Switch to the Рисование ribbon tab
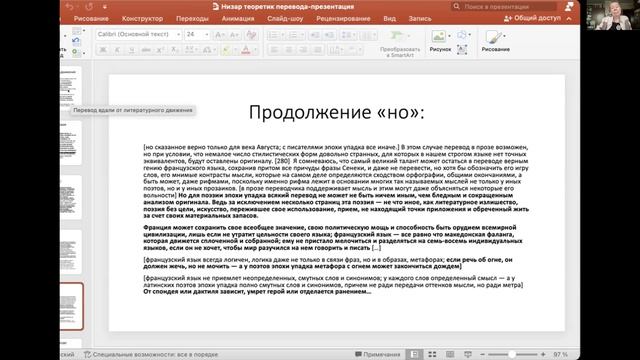 click(x=91, y=19)
